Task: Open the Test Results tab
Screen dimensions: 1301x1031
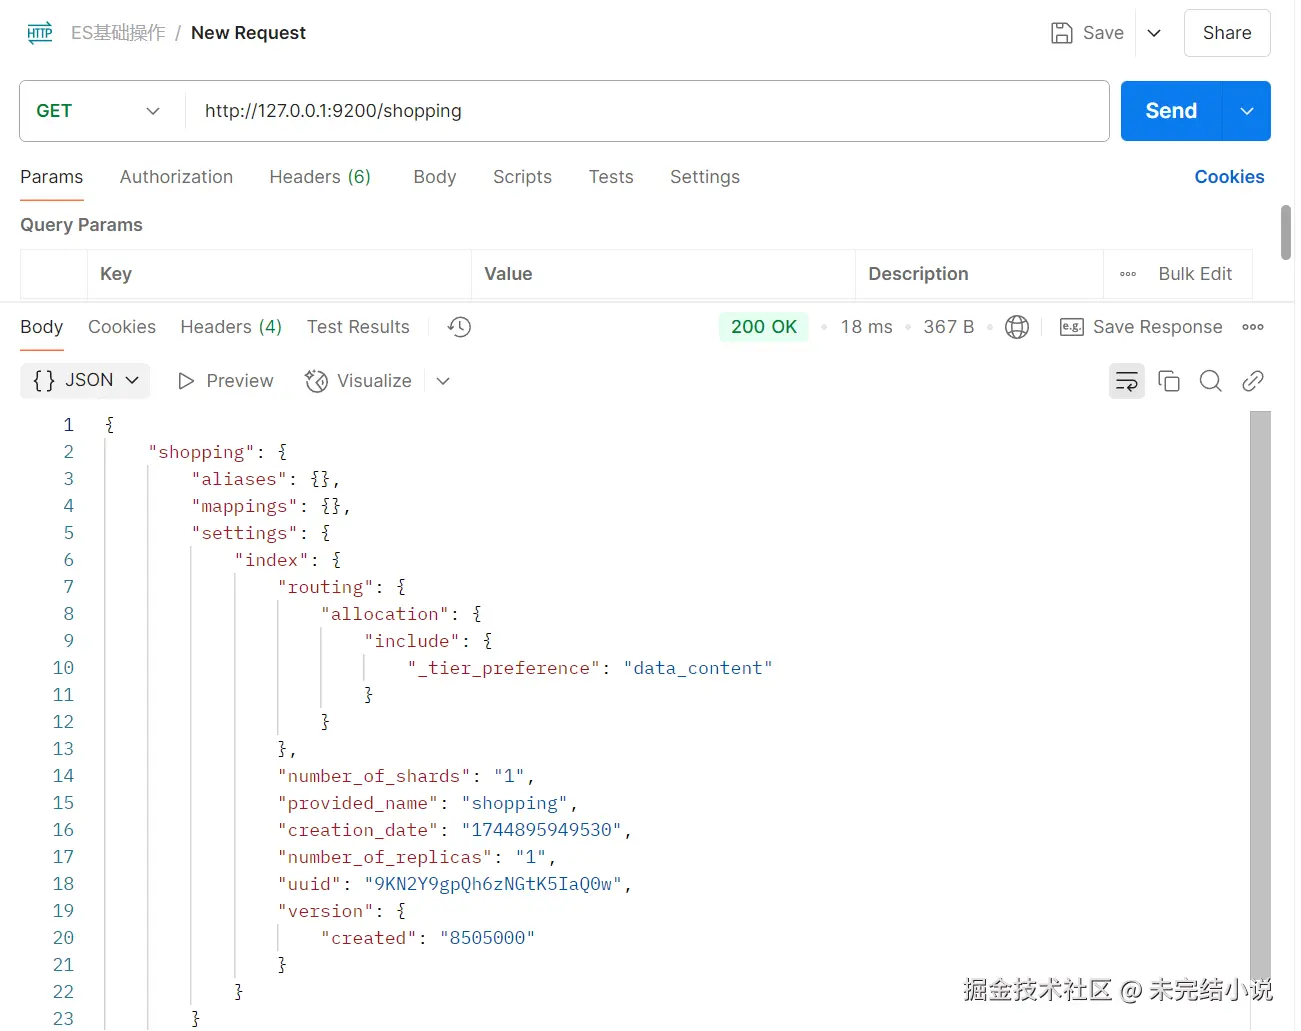Action: point(358,327)
